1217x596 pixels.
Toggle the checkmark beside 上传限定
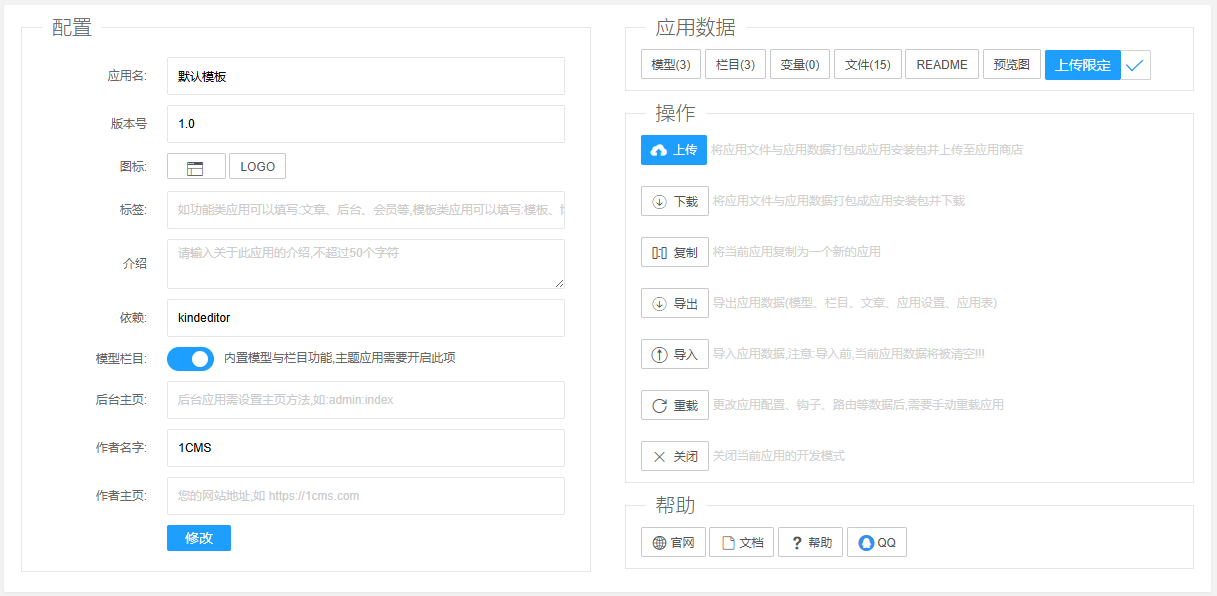pyautogui.click(x=1135, y=65)
